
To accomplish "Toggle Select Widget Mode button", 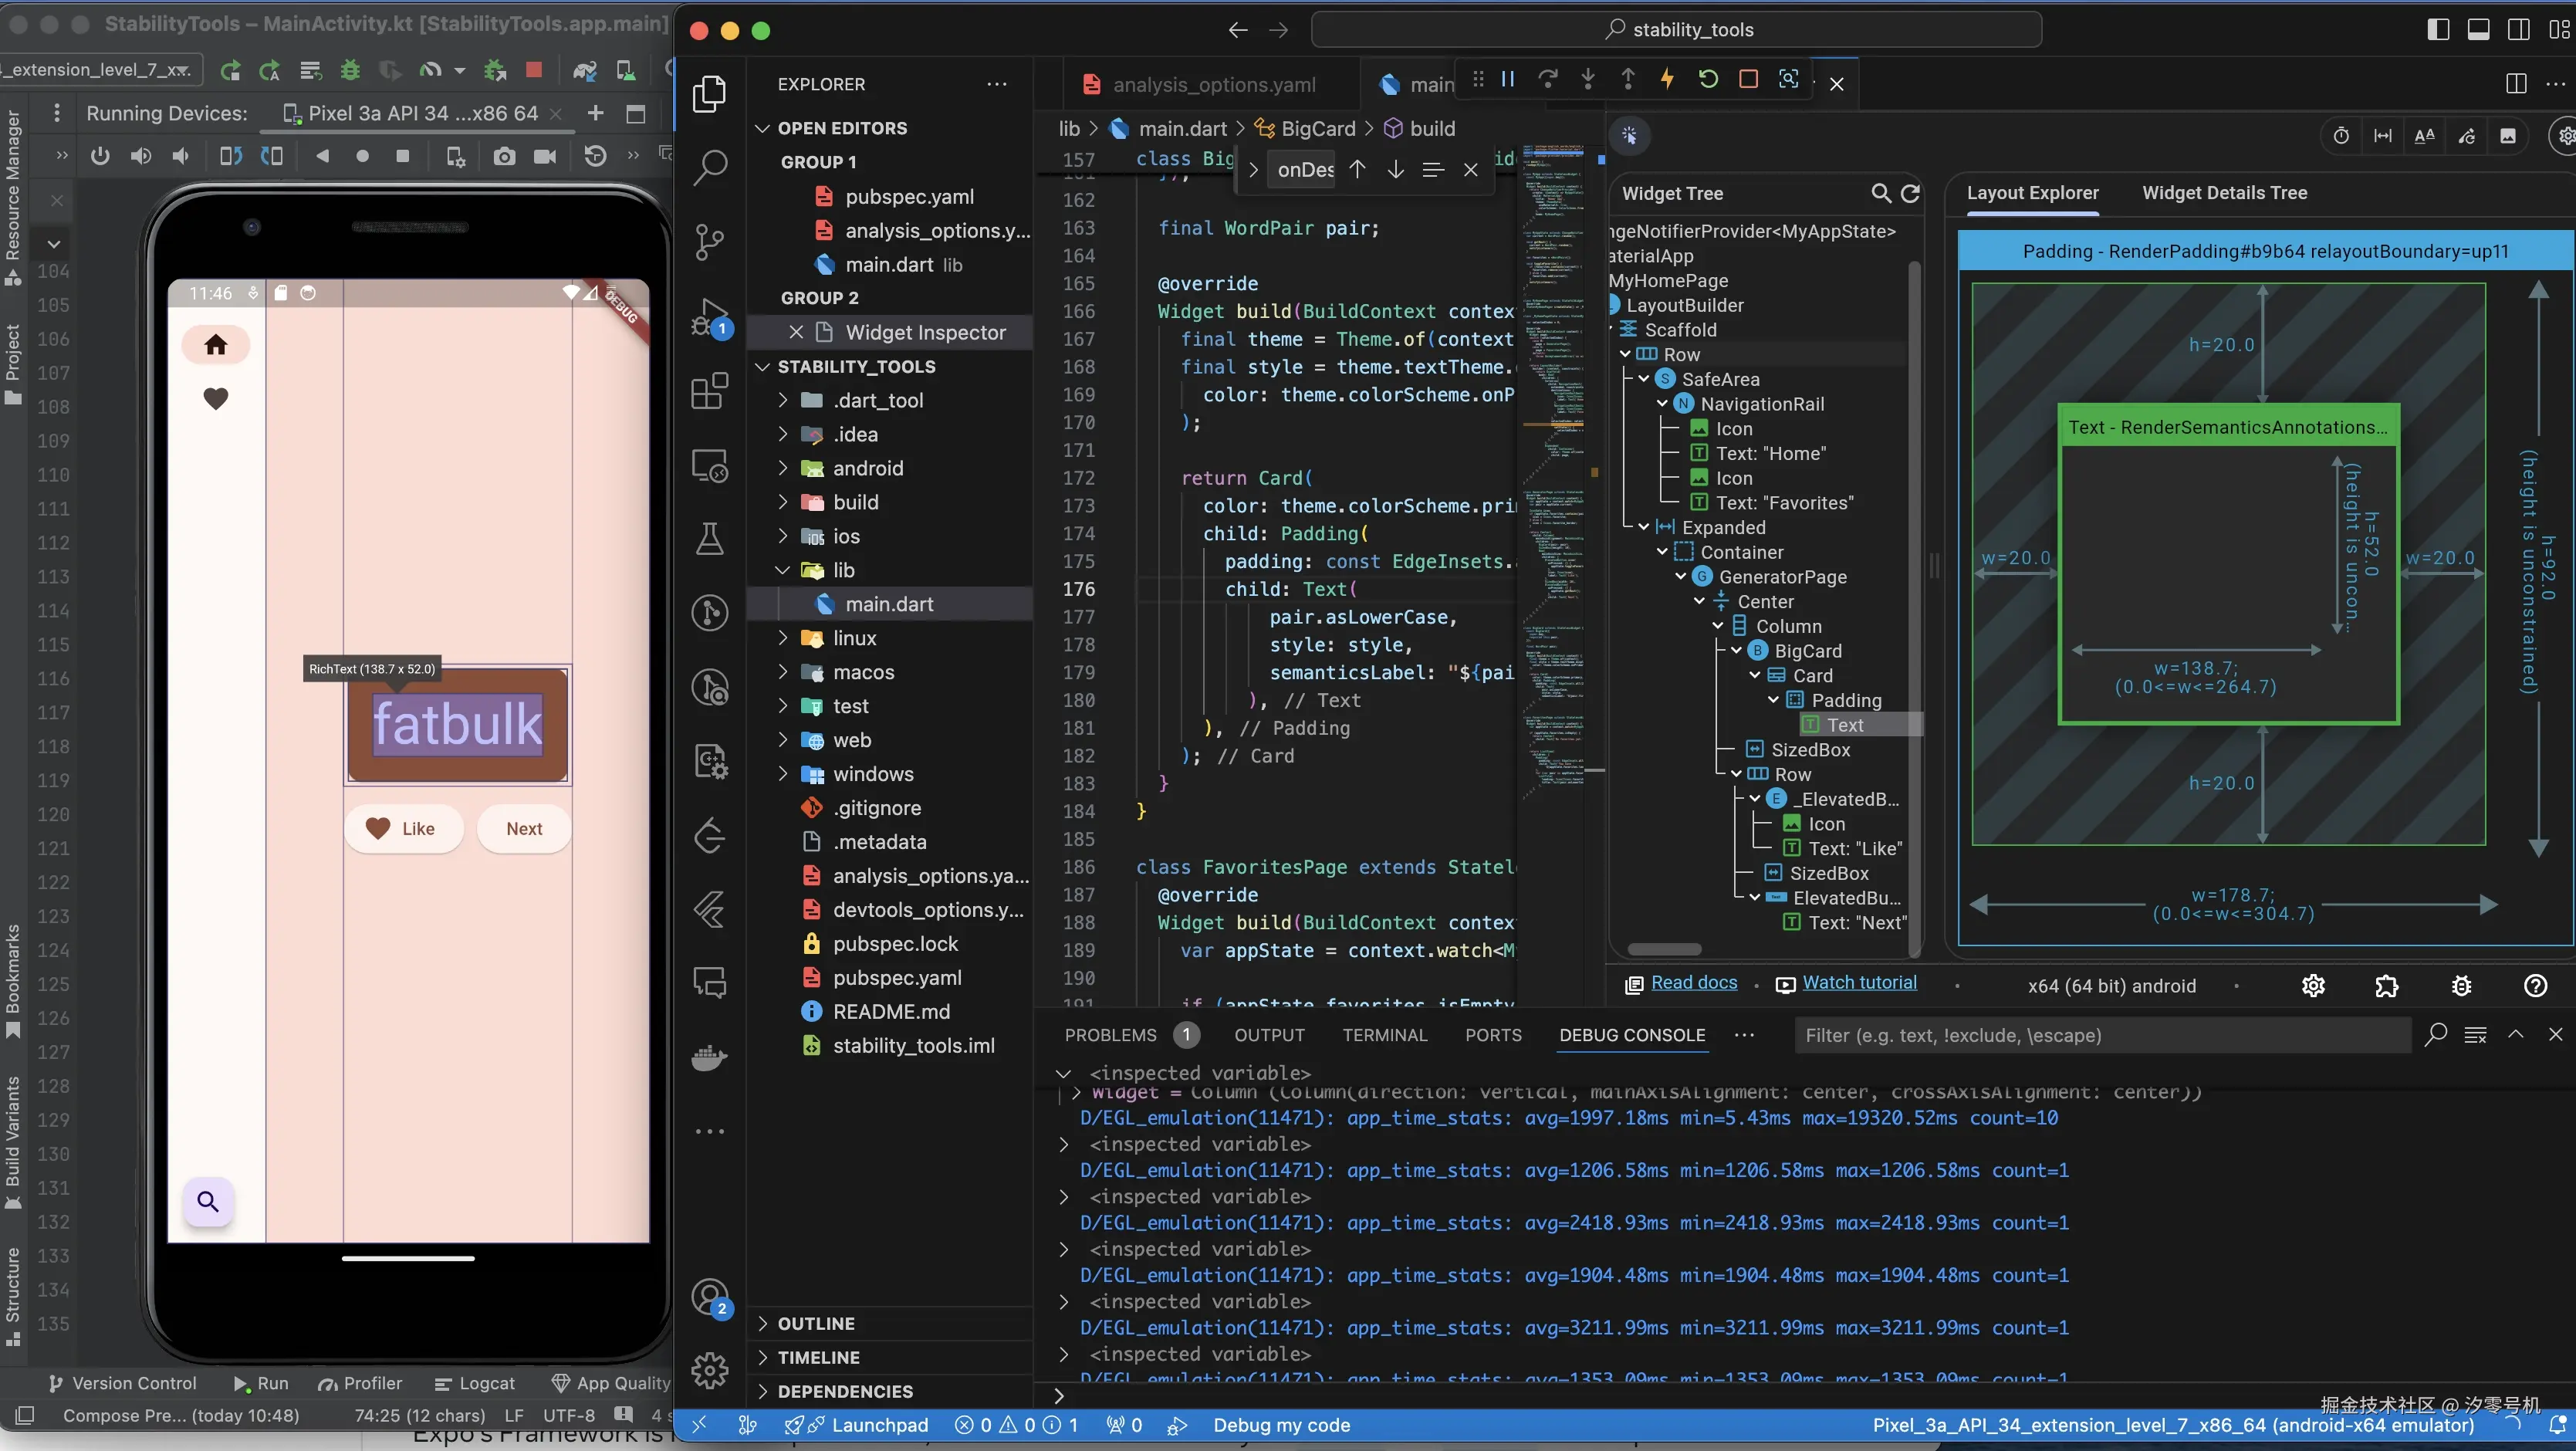I will click(x=1630, y=136).
